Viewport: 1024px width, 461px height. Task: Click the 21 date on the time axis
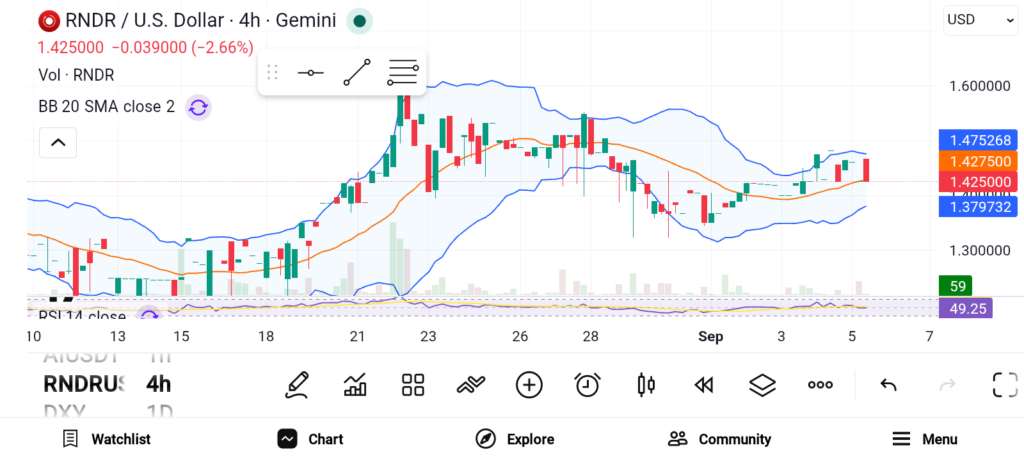coord(357,337)
